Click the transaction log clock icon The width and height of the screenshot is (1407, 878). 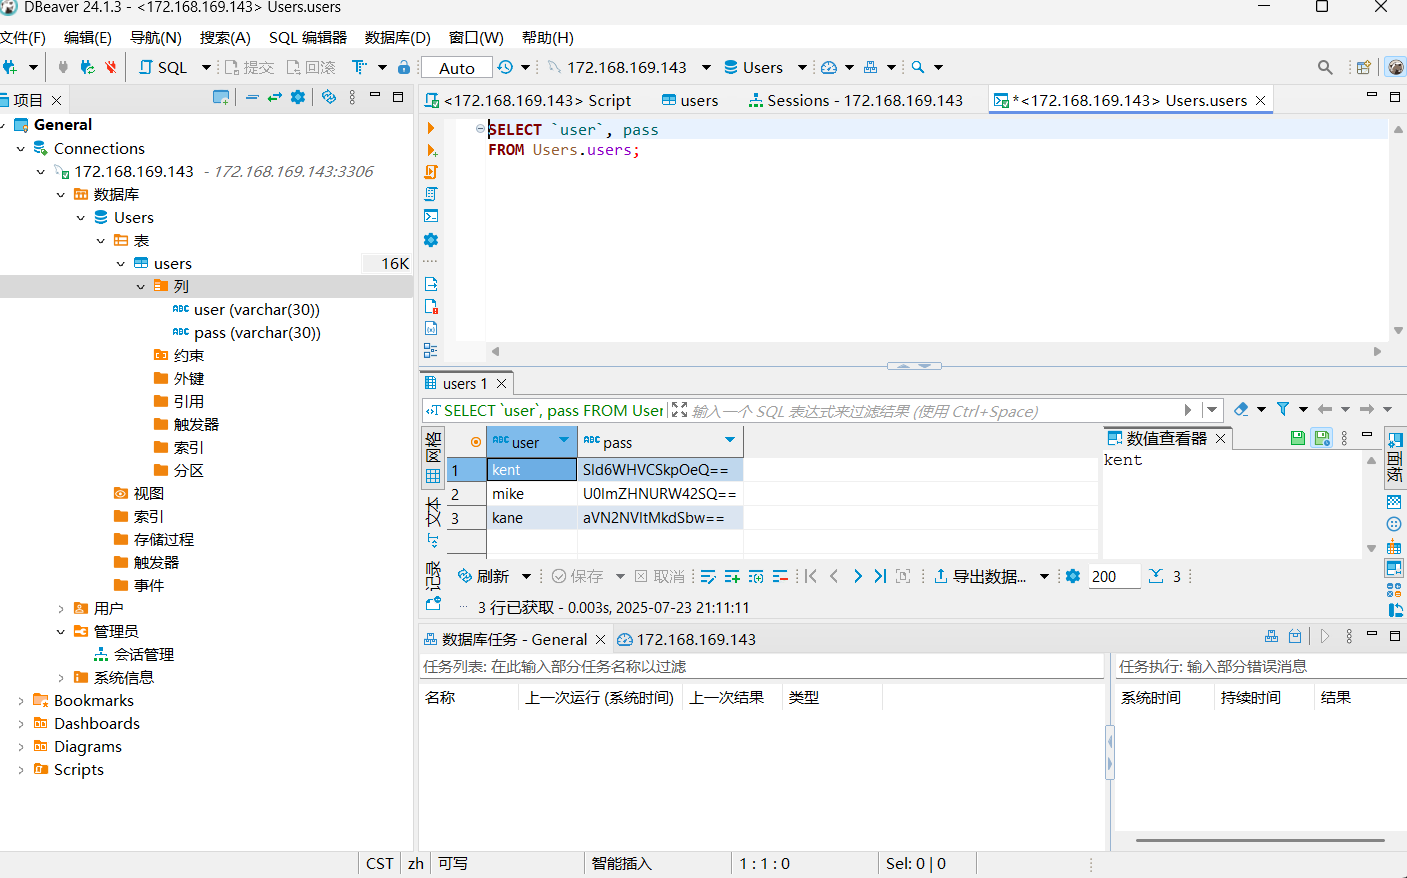tap(505, 67)
